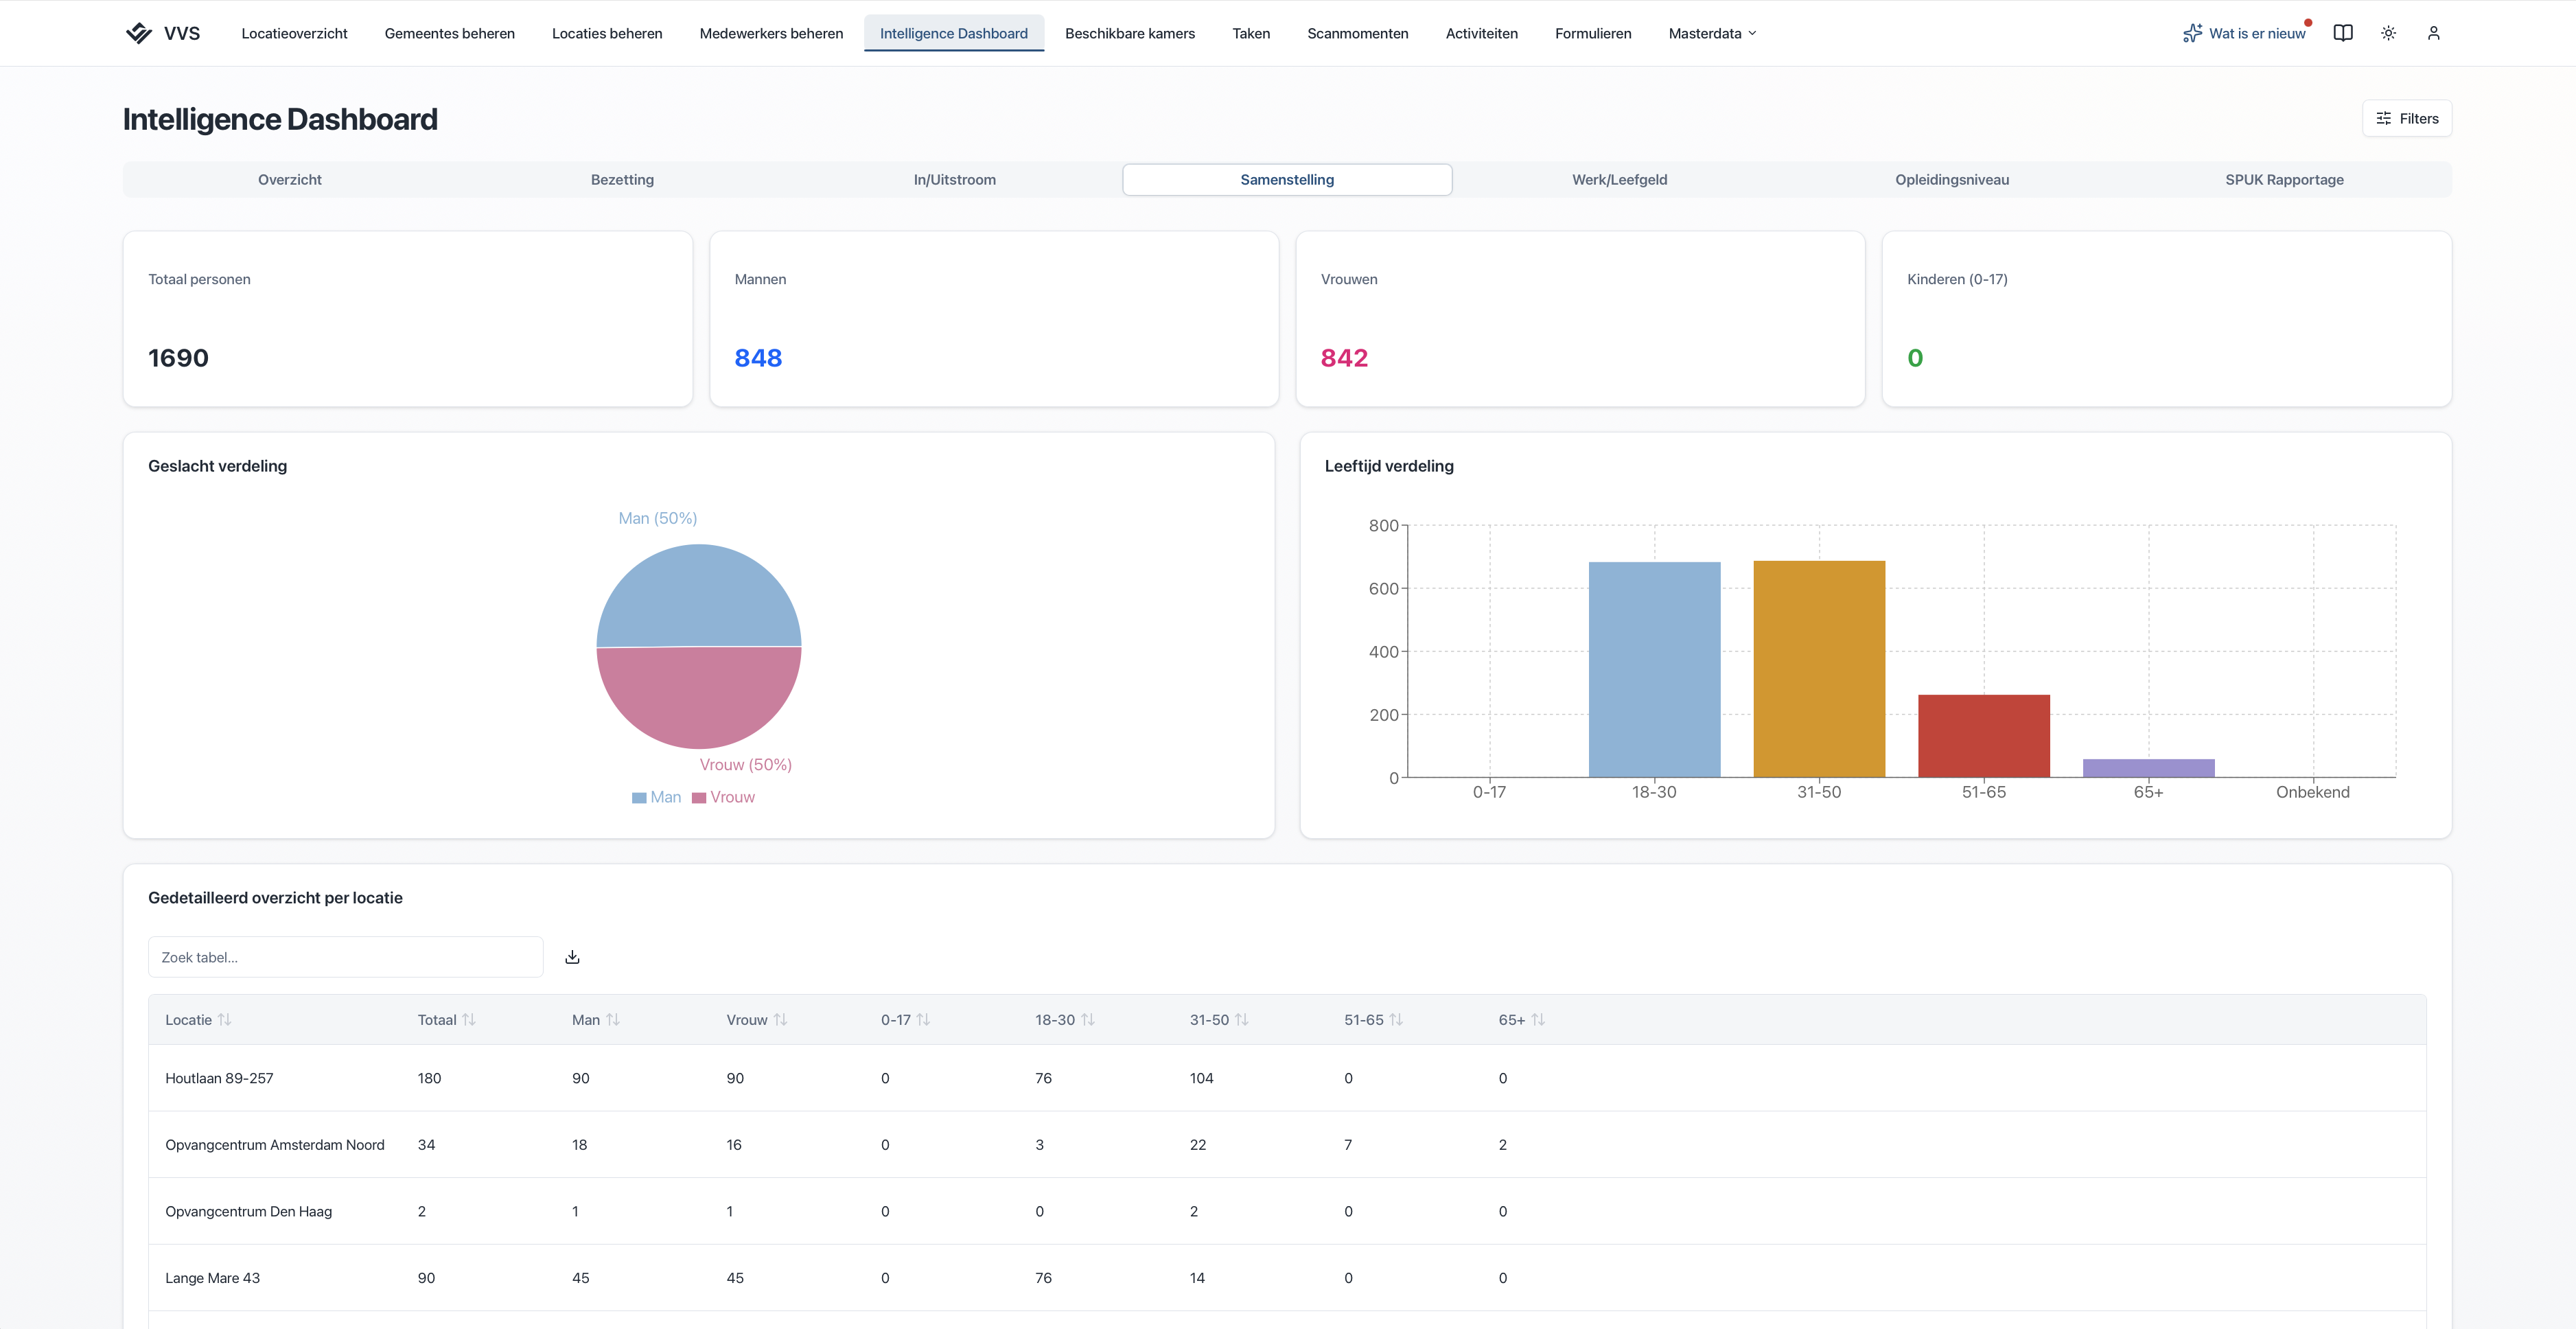Click the Mannen value 848
Screen dimensions: 2576x1329
758,358
